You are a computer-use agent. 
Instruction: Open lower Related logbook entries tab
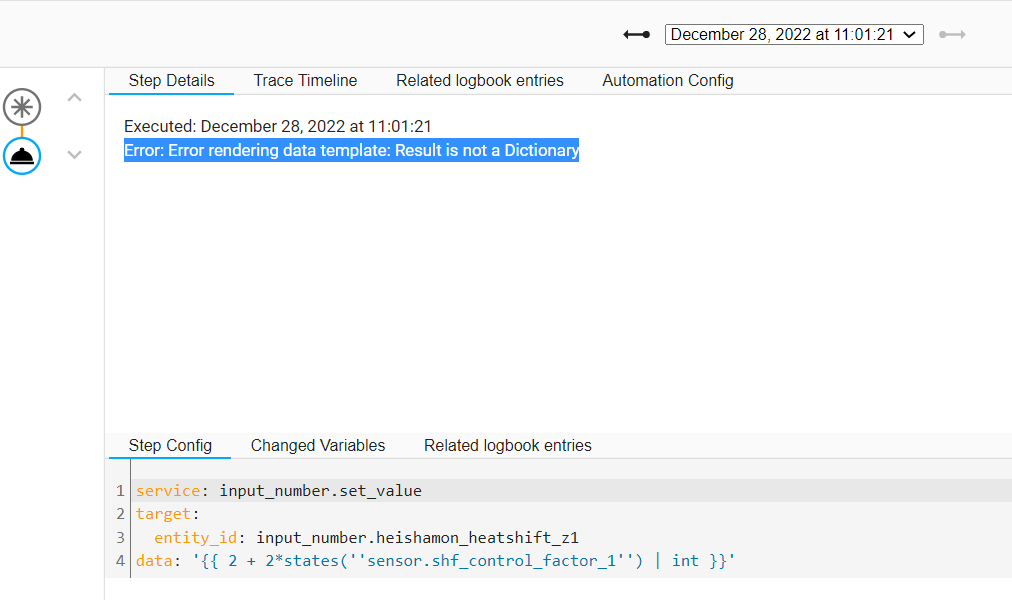click(x=507, y=446)
